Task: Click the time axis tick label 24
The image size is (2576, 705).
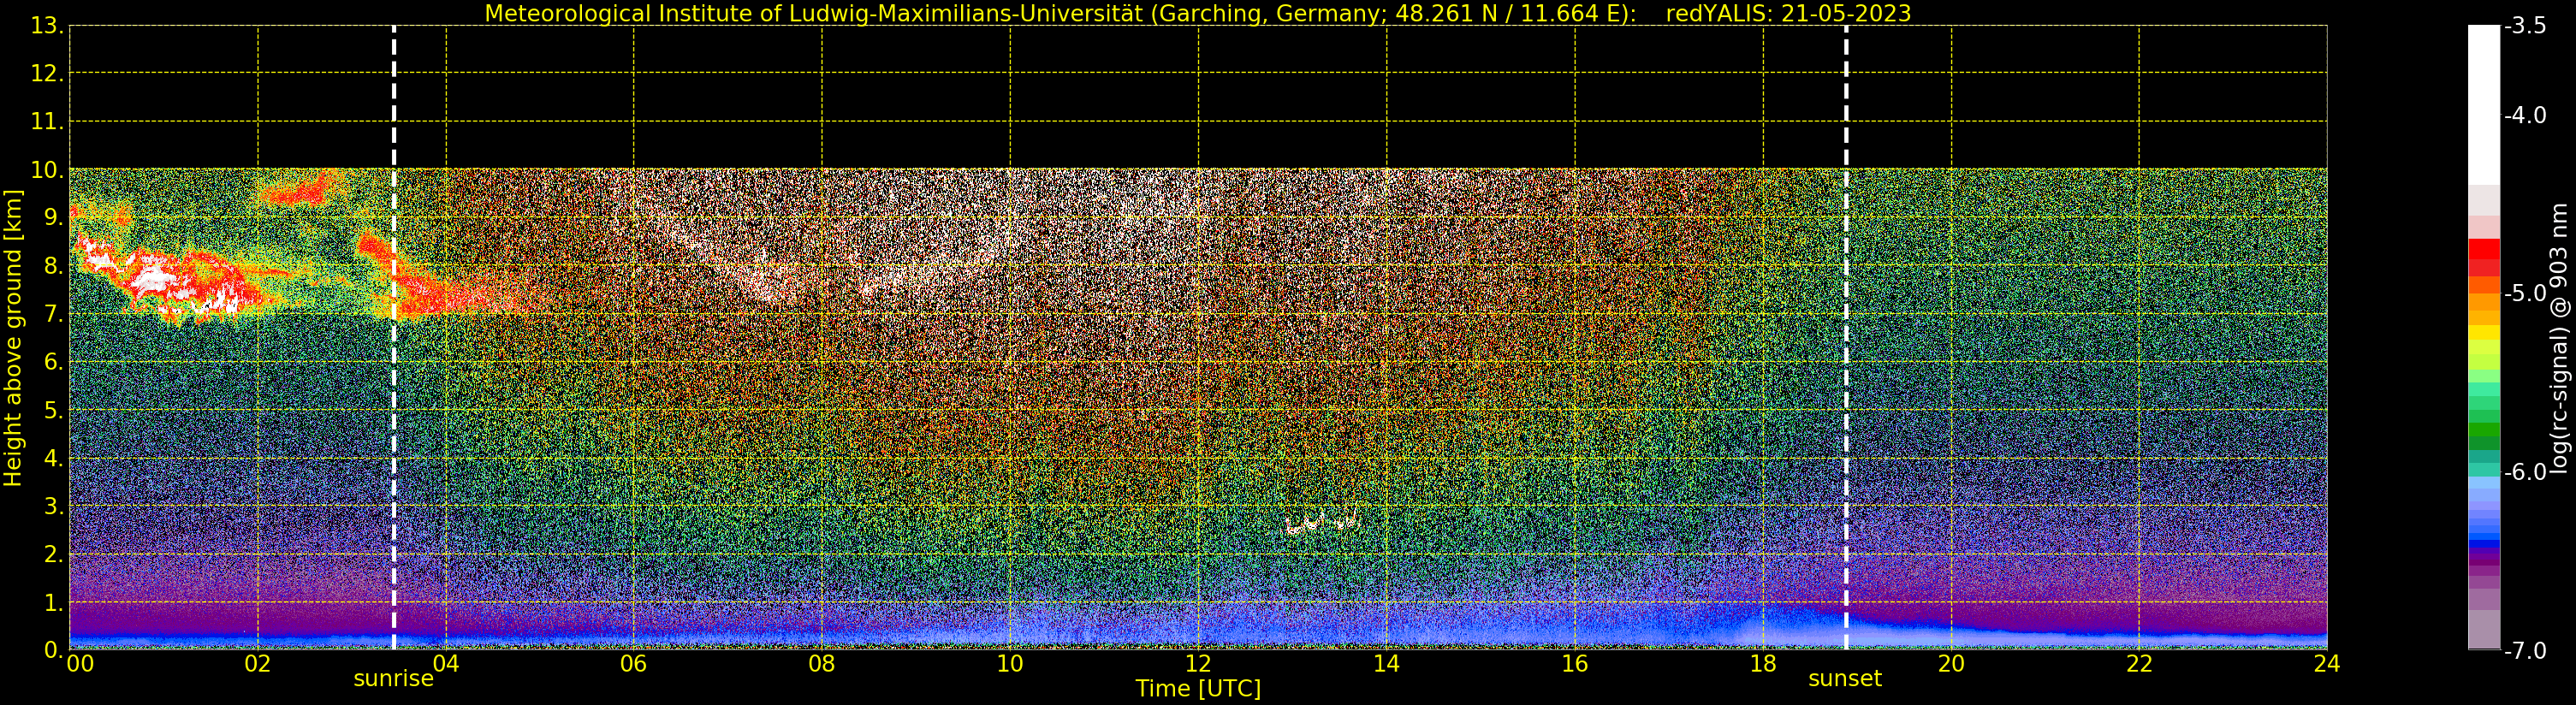Action: (x=2327, y=664)
